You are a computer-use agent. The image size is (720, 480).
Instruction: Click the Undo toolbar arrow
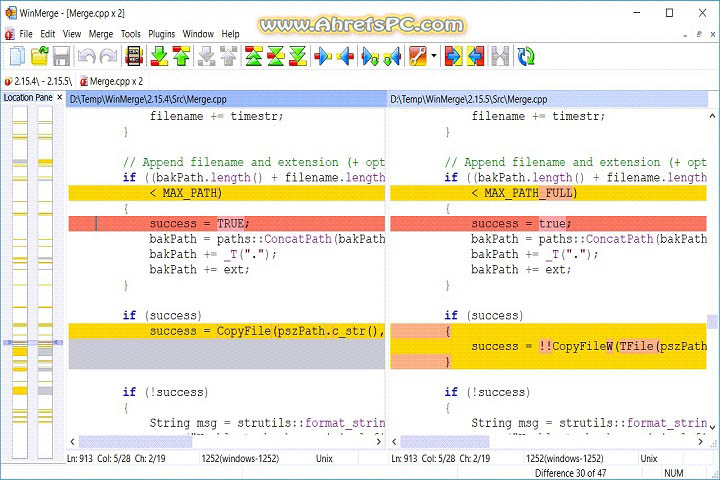point(86,56)
